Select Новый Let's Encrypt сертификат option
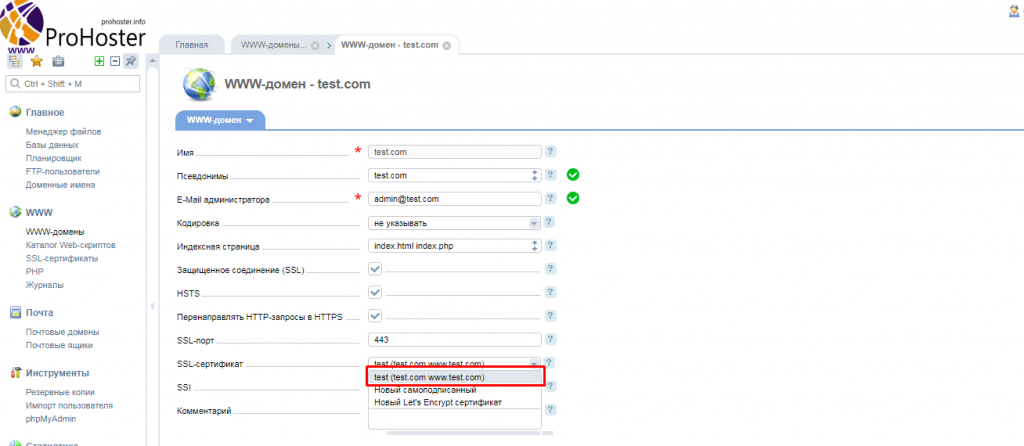Screen dimensions: 1024x446 tap(438, 402)
